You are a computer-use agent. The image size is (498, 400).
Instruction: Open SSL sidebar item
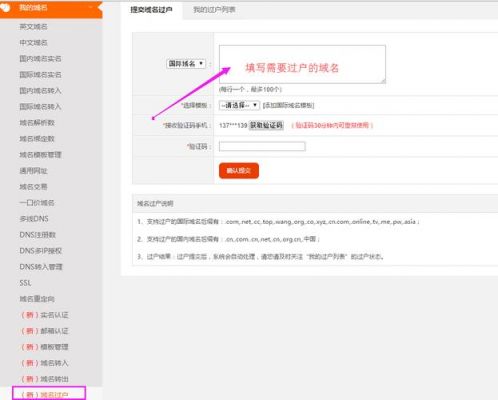click(x=25, y=283)
